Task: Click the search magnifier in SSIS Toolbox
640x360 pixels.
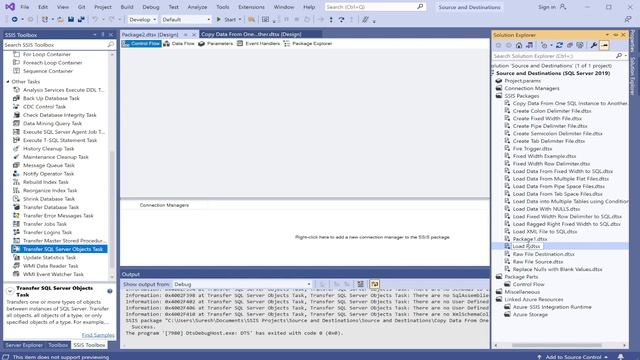Action: (x=111, y=44)
